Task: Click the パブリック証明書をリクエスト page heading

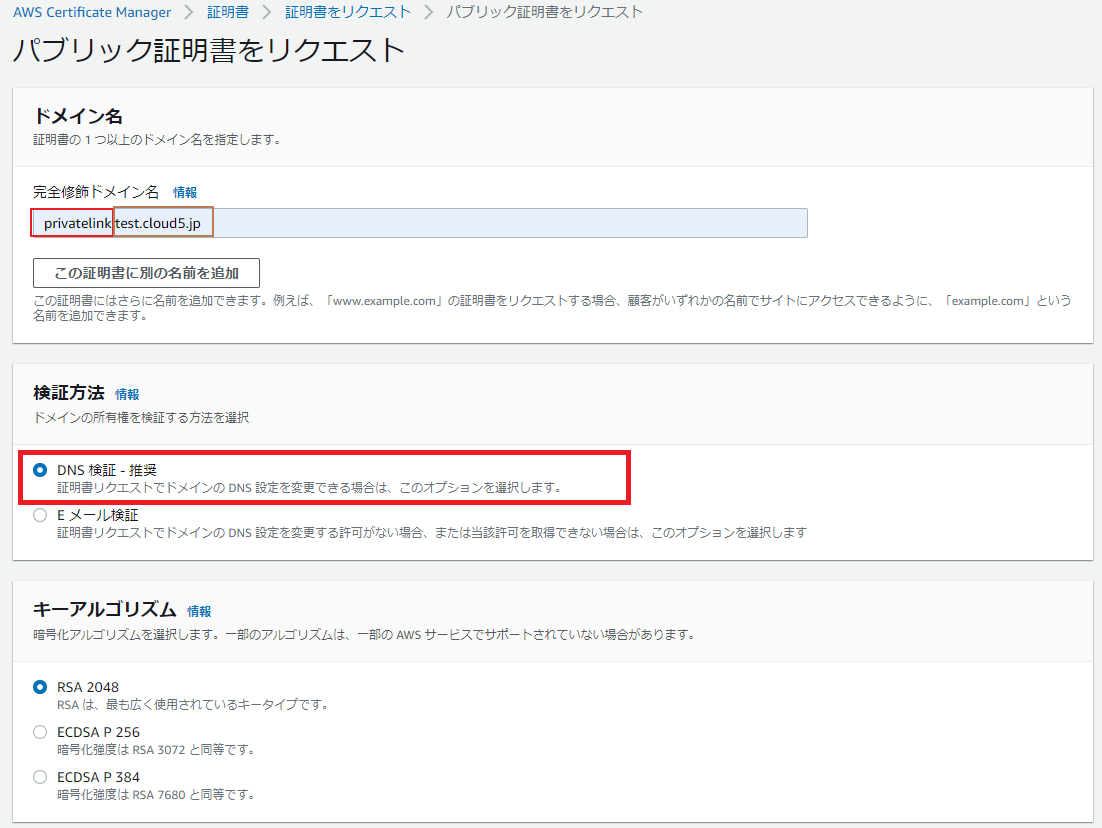Action: [209, 50]
